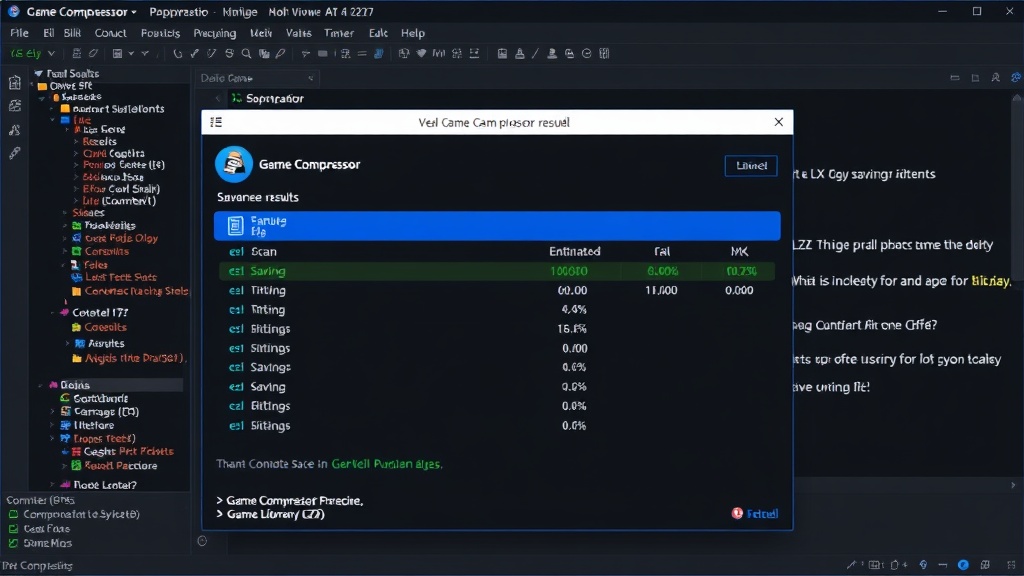Open the second activity bar icon below the top one

14,106
